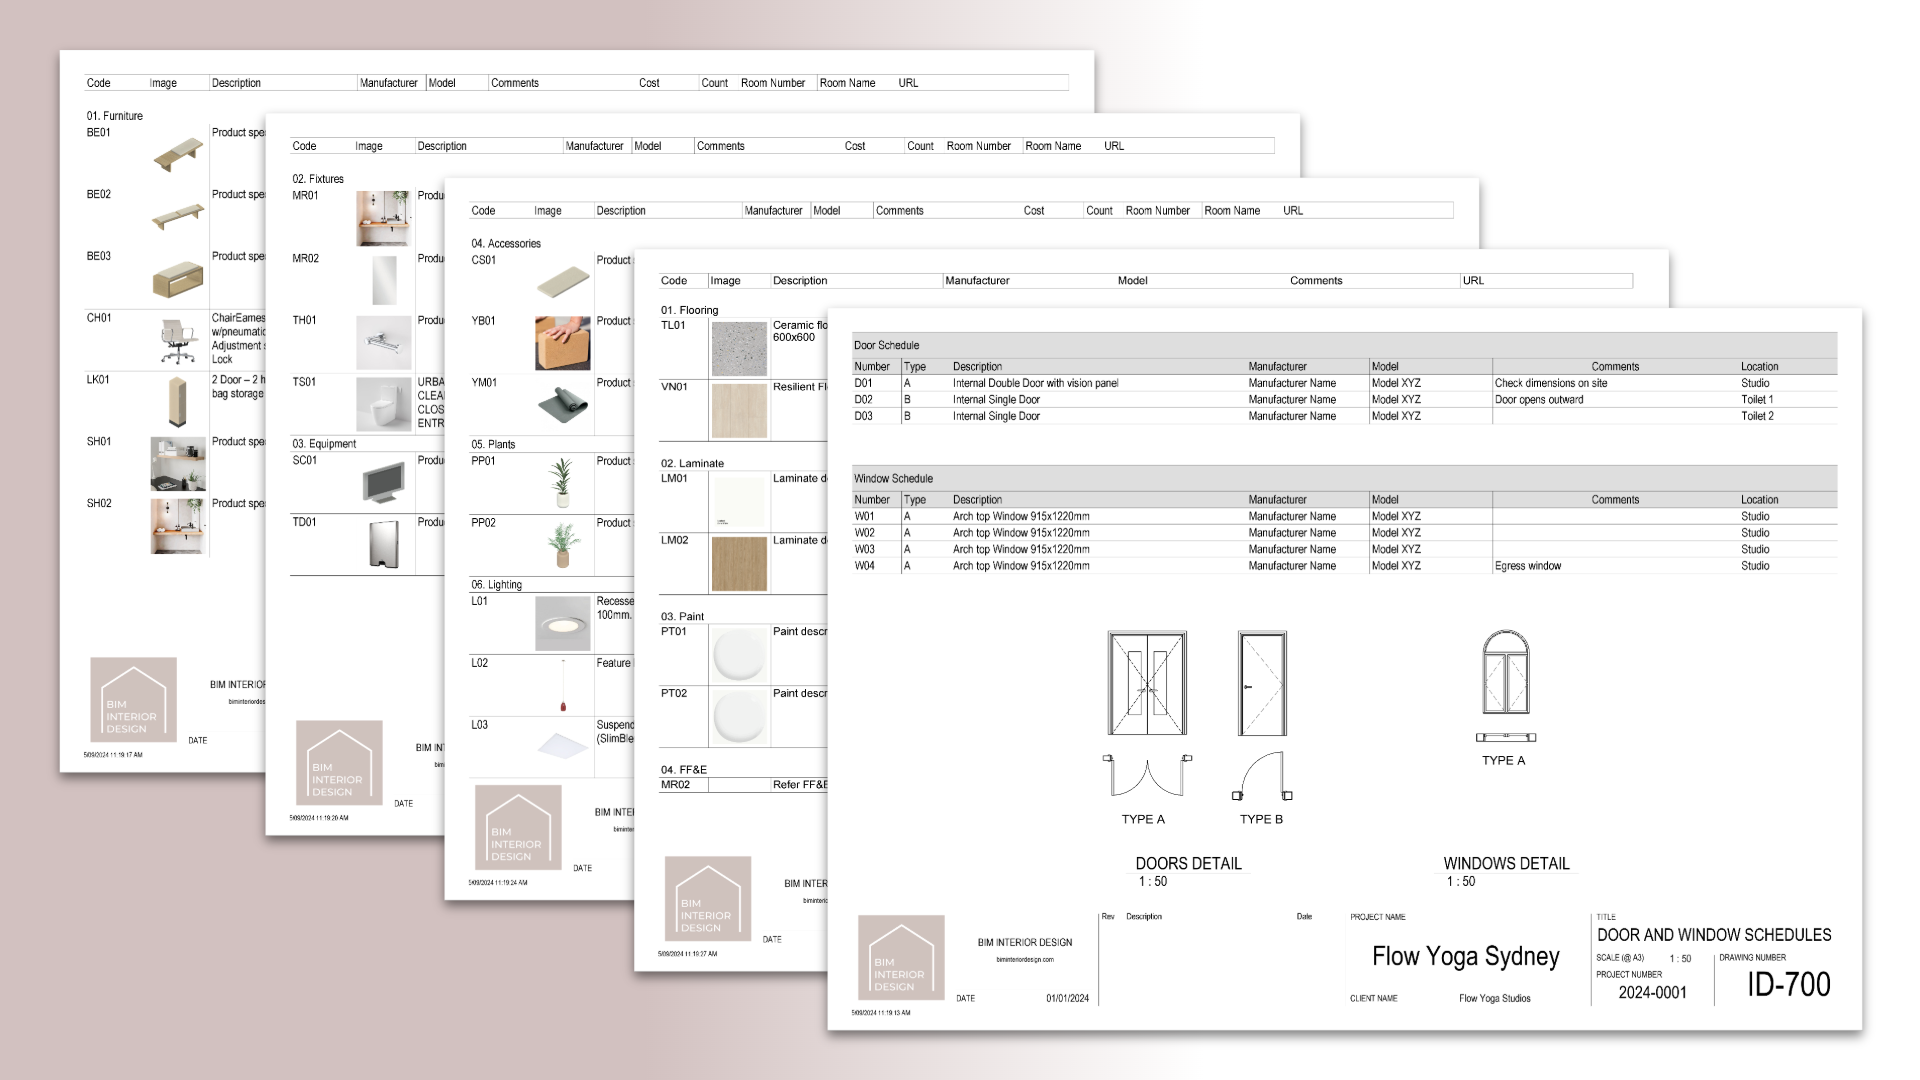The width and height of the screenshot is (1920, 1080).
Task: Click the white paint PT01 swatch
Action: click(x=739, y=655)
